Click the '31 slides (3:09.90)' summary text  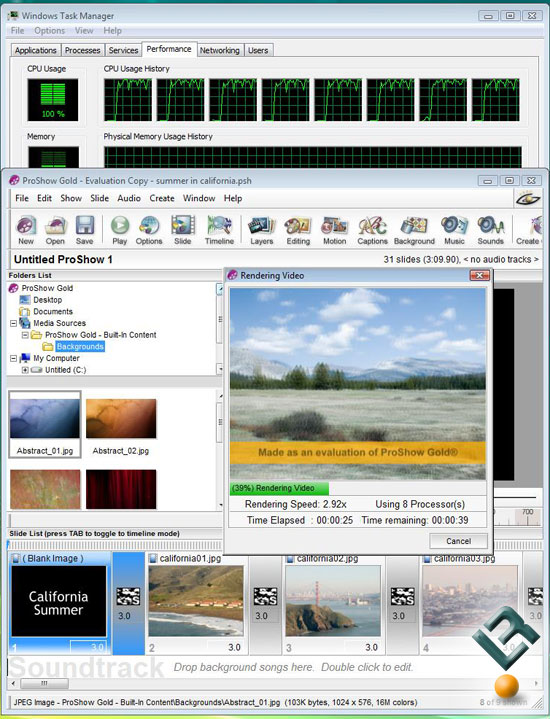tap(422, 260)
